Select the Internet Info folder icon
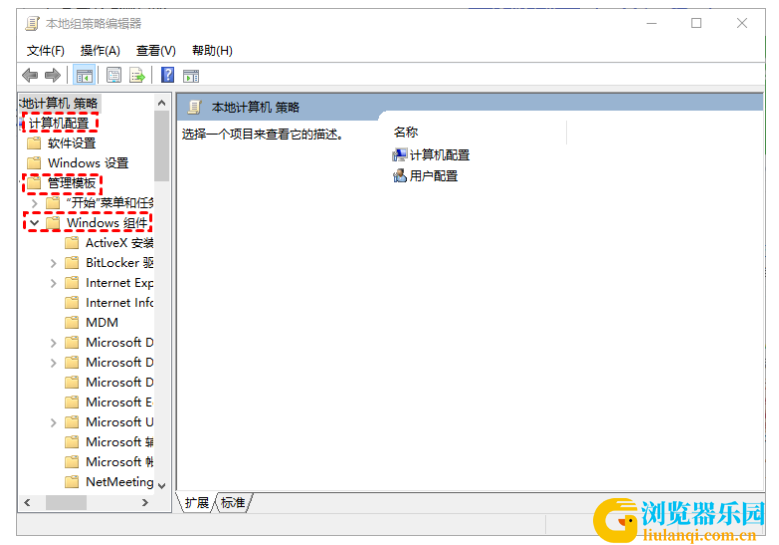This screenshot has width=779, height=545. pos(72,303)
